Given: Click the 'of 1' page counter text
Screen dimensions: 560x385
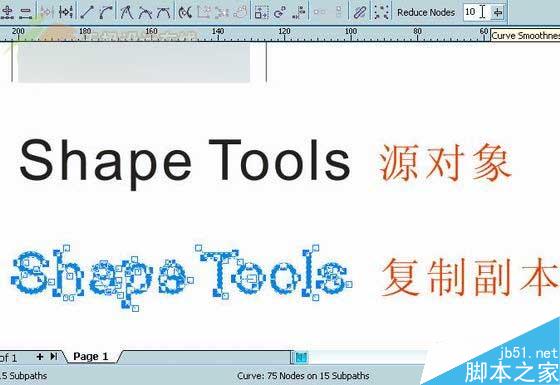Looking at the screenshot, I should tap(8, 358).
